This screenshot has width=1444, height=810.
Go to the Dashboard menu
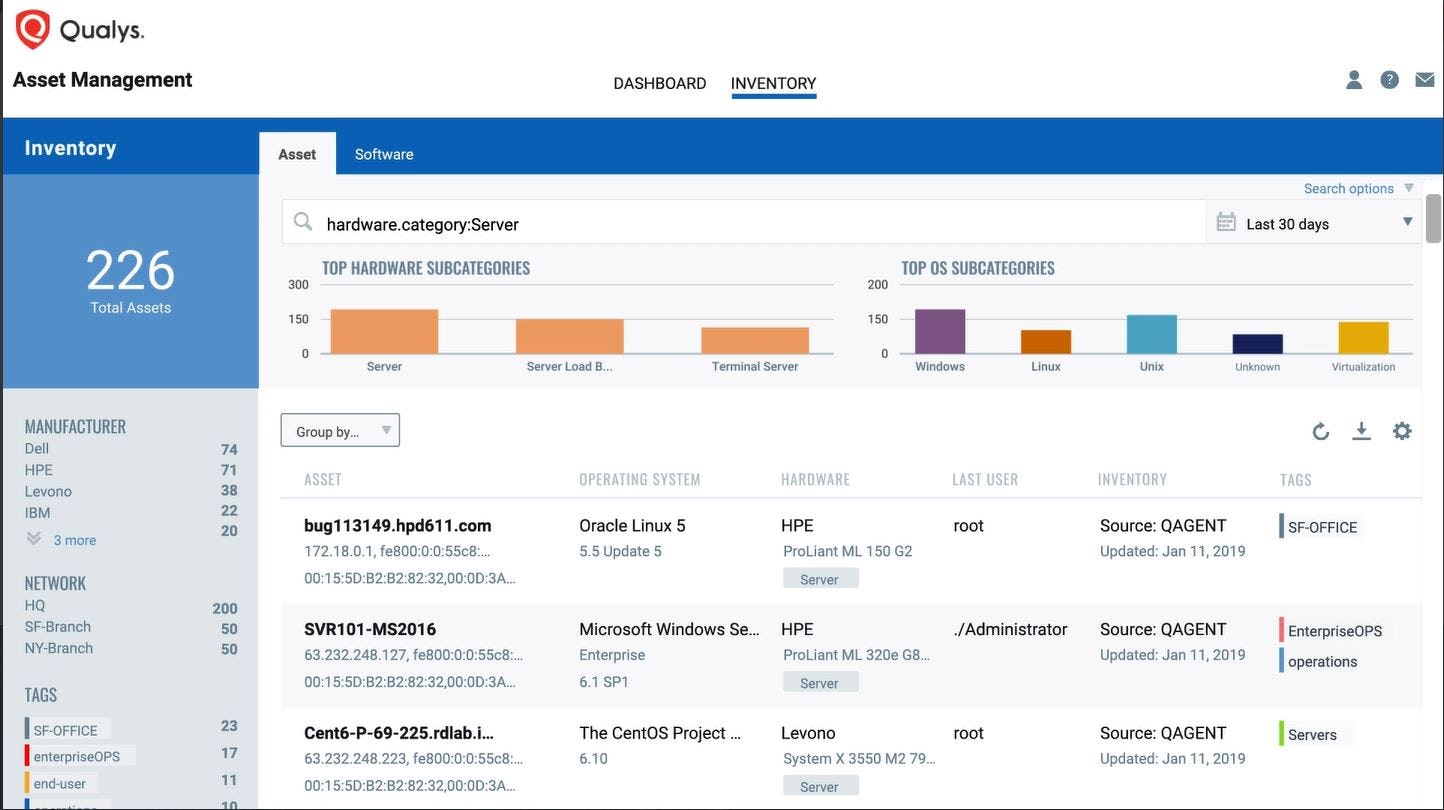click(660, 84)
